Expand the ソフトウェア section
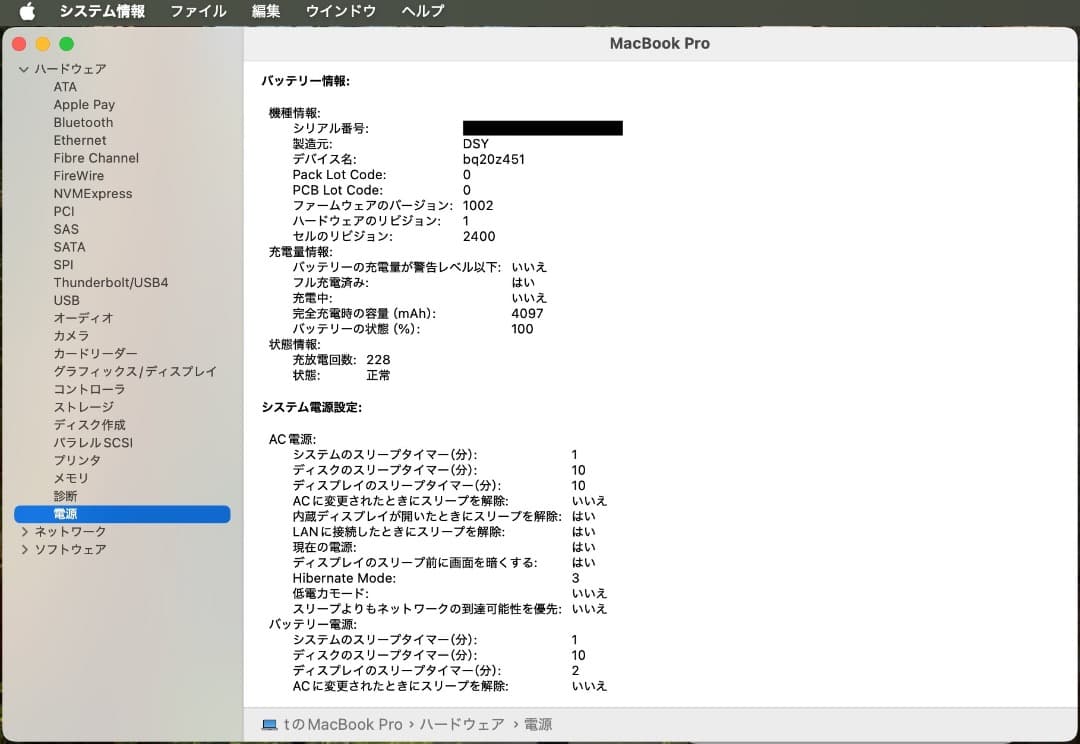 (x=23, y=549)
